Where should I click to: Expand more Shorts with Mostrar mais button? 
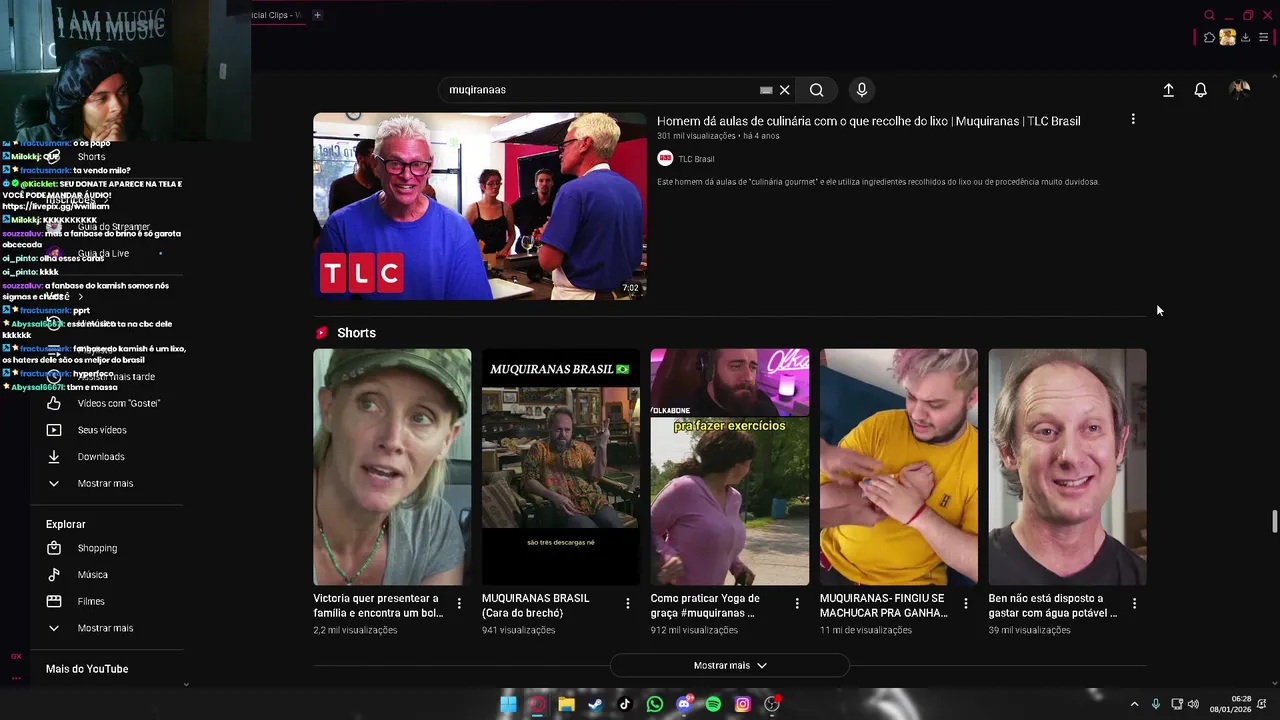tap(730, 665)
